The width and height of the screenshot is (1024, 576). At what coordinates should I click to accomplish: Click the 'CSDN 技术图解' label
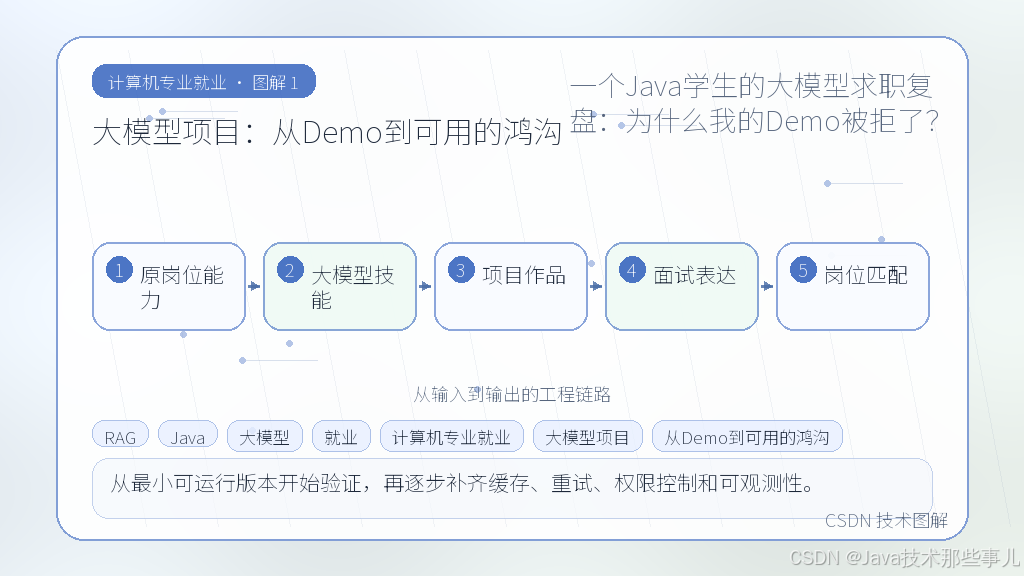pyautogui.click(x=886, y=520)
